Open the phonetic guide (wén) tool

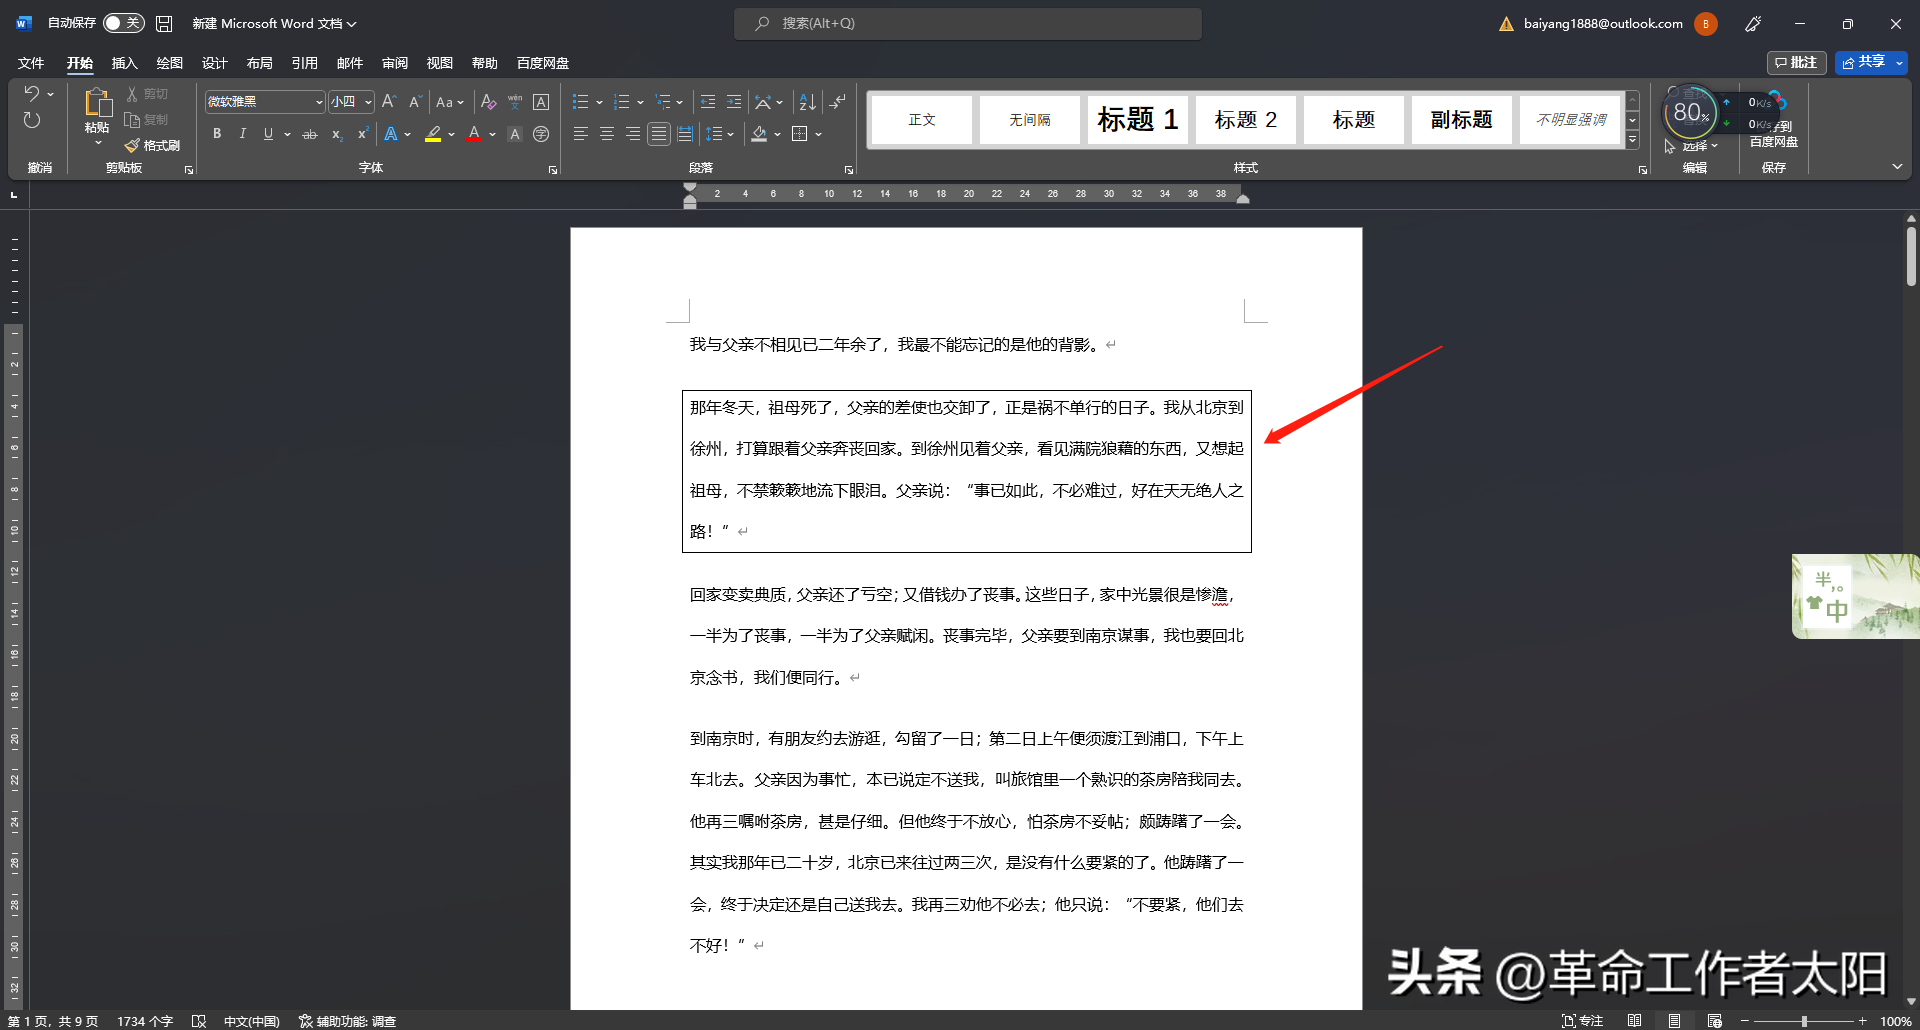pyautogui.click(x=515, y=102)
